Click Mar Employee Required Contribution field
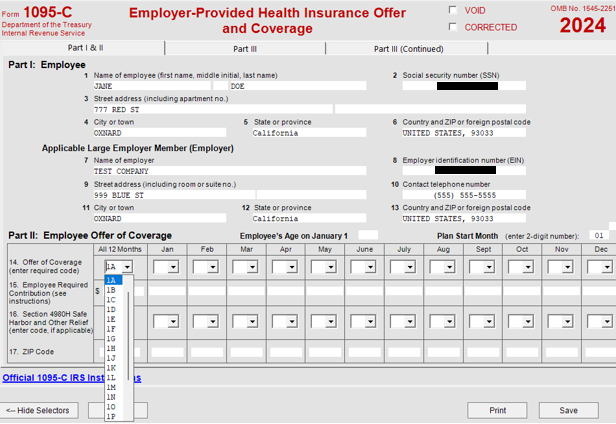This screenshot has height=424, width=616. click(246, 291)
